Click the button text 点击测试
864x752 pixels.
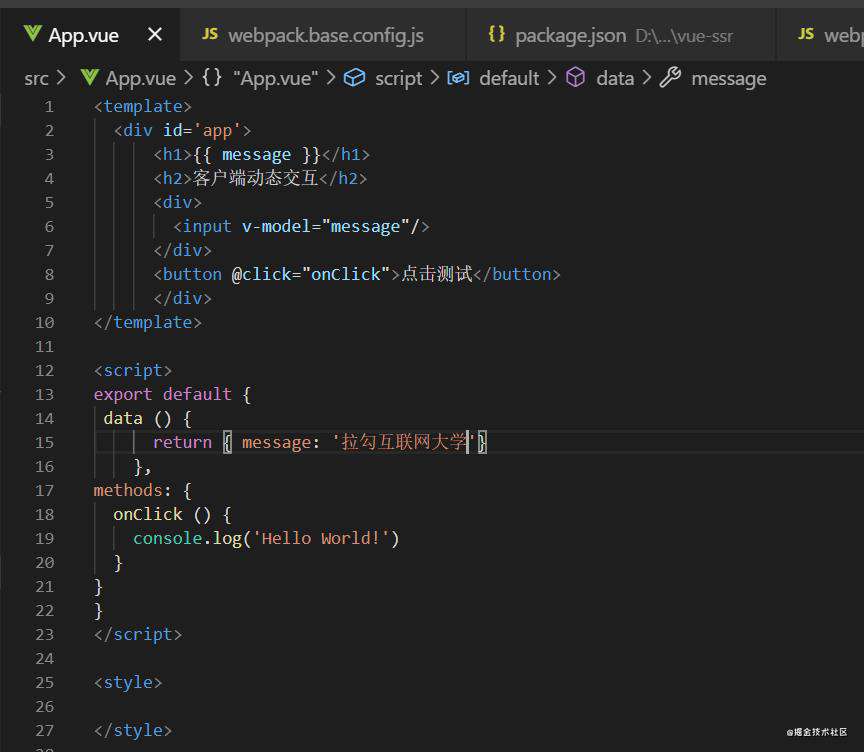point(436,274)
